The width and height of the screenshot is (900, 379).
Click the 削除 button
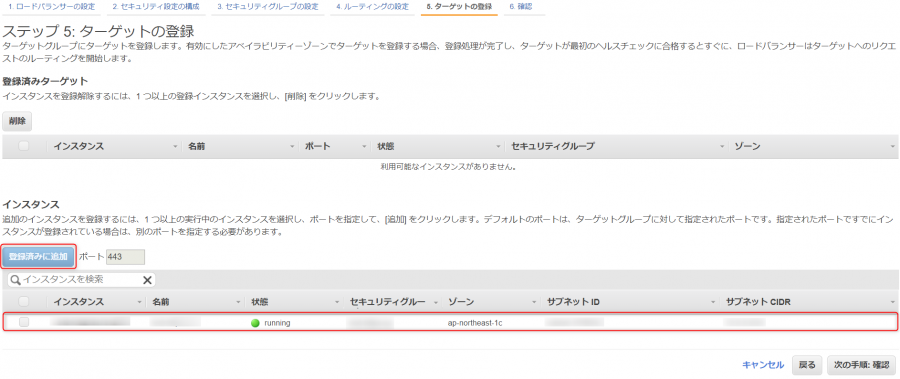tap(17, 121)
